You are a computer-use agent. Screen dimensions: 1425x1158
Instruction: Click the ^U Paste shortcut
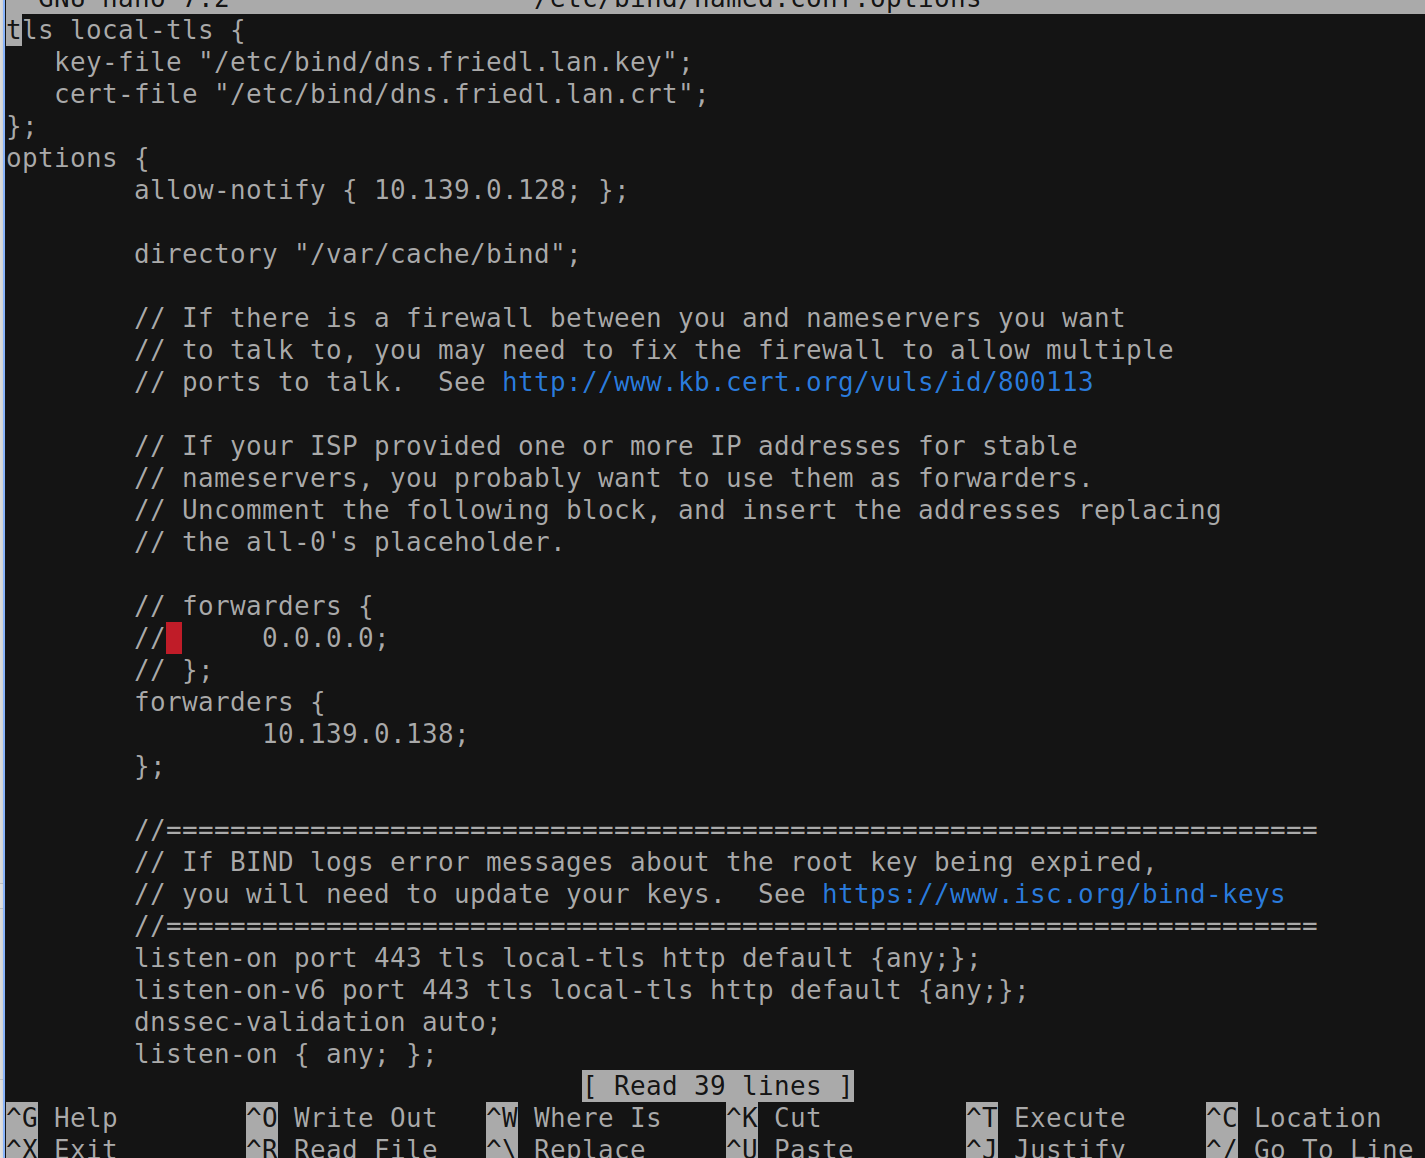790,1148
